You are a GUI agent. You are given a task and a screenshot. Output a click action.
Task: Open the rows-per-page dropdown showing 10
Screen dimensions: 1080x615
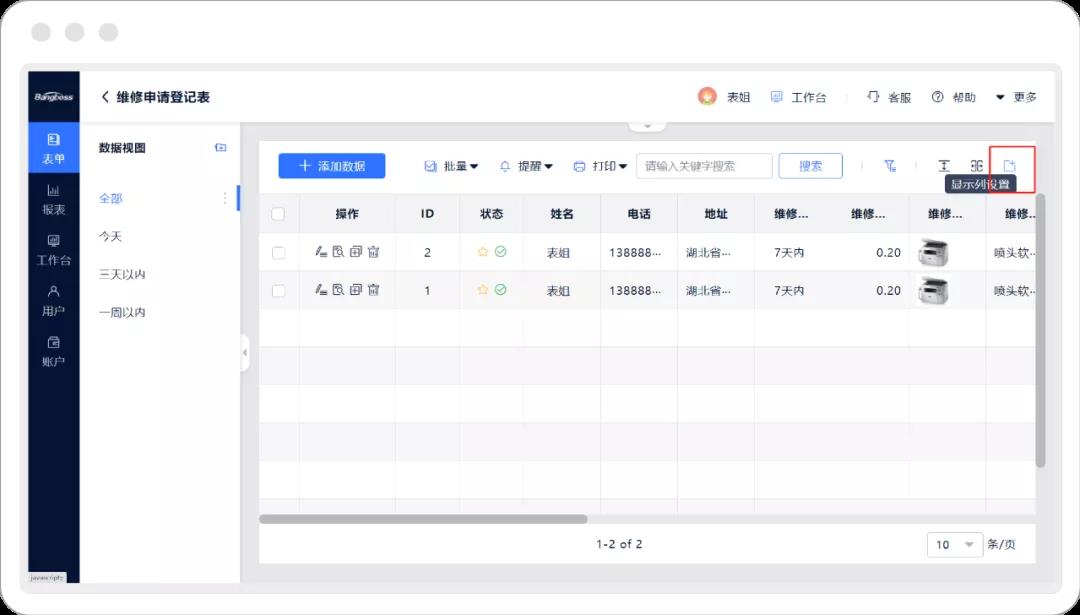(x=954, y=544)
